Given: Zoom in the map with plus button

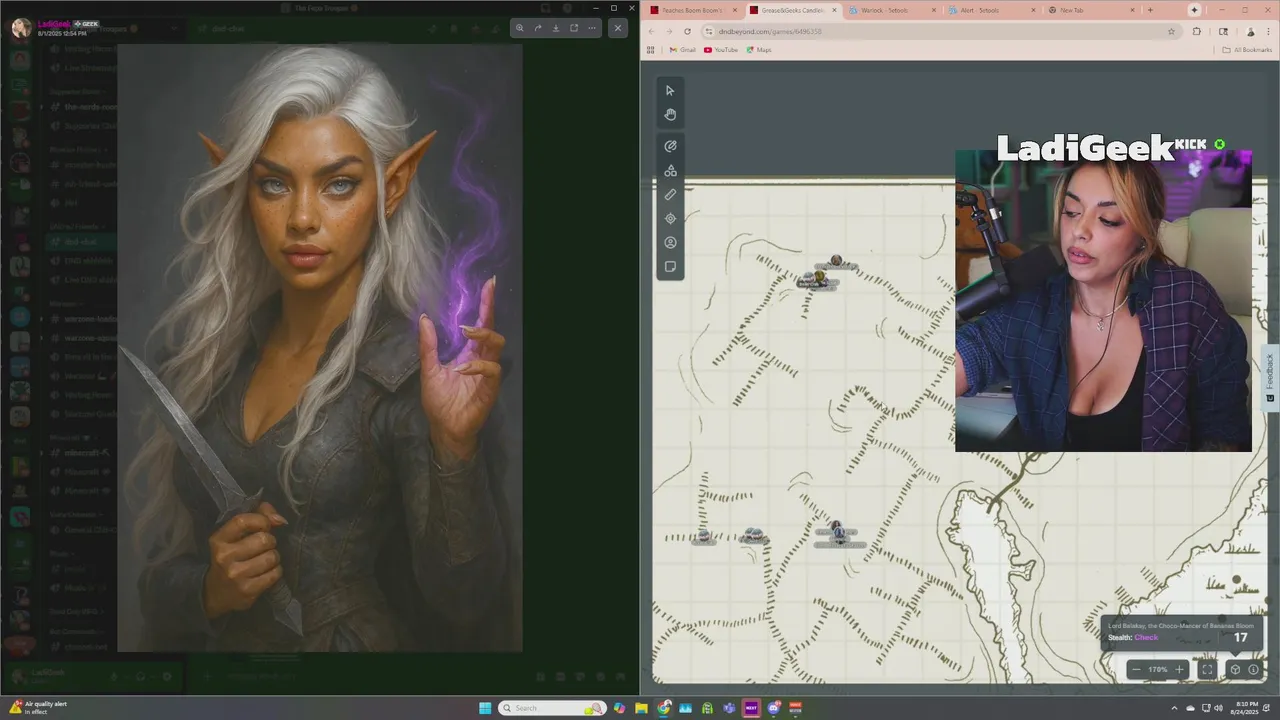Looking at the screenshot, I should [x=1179, y=670].
